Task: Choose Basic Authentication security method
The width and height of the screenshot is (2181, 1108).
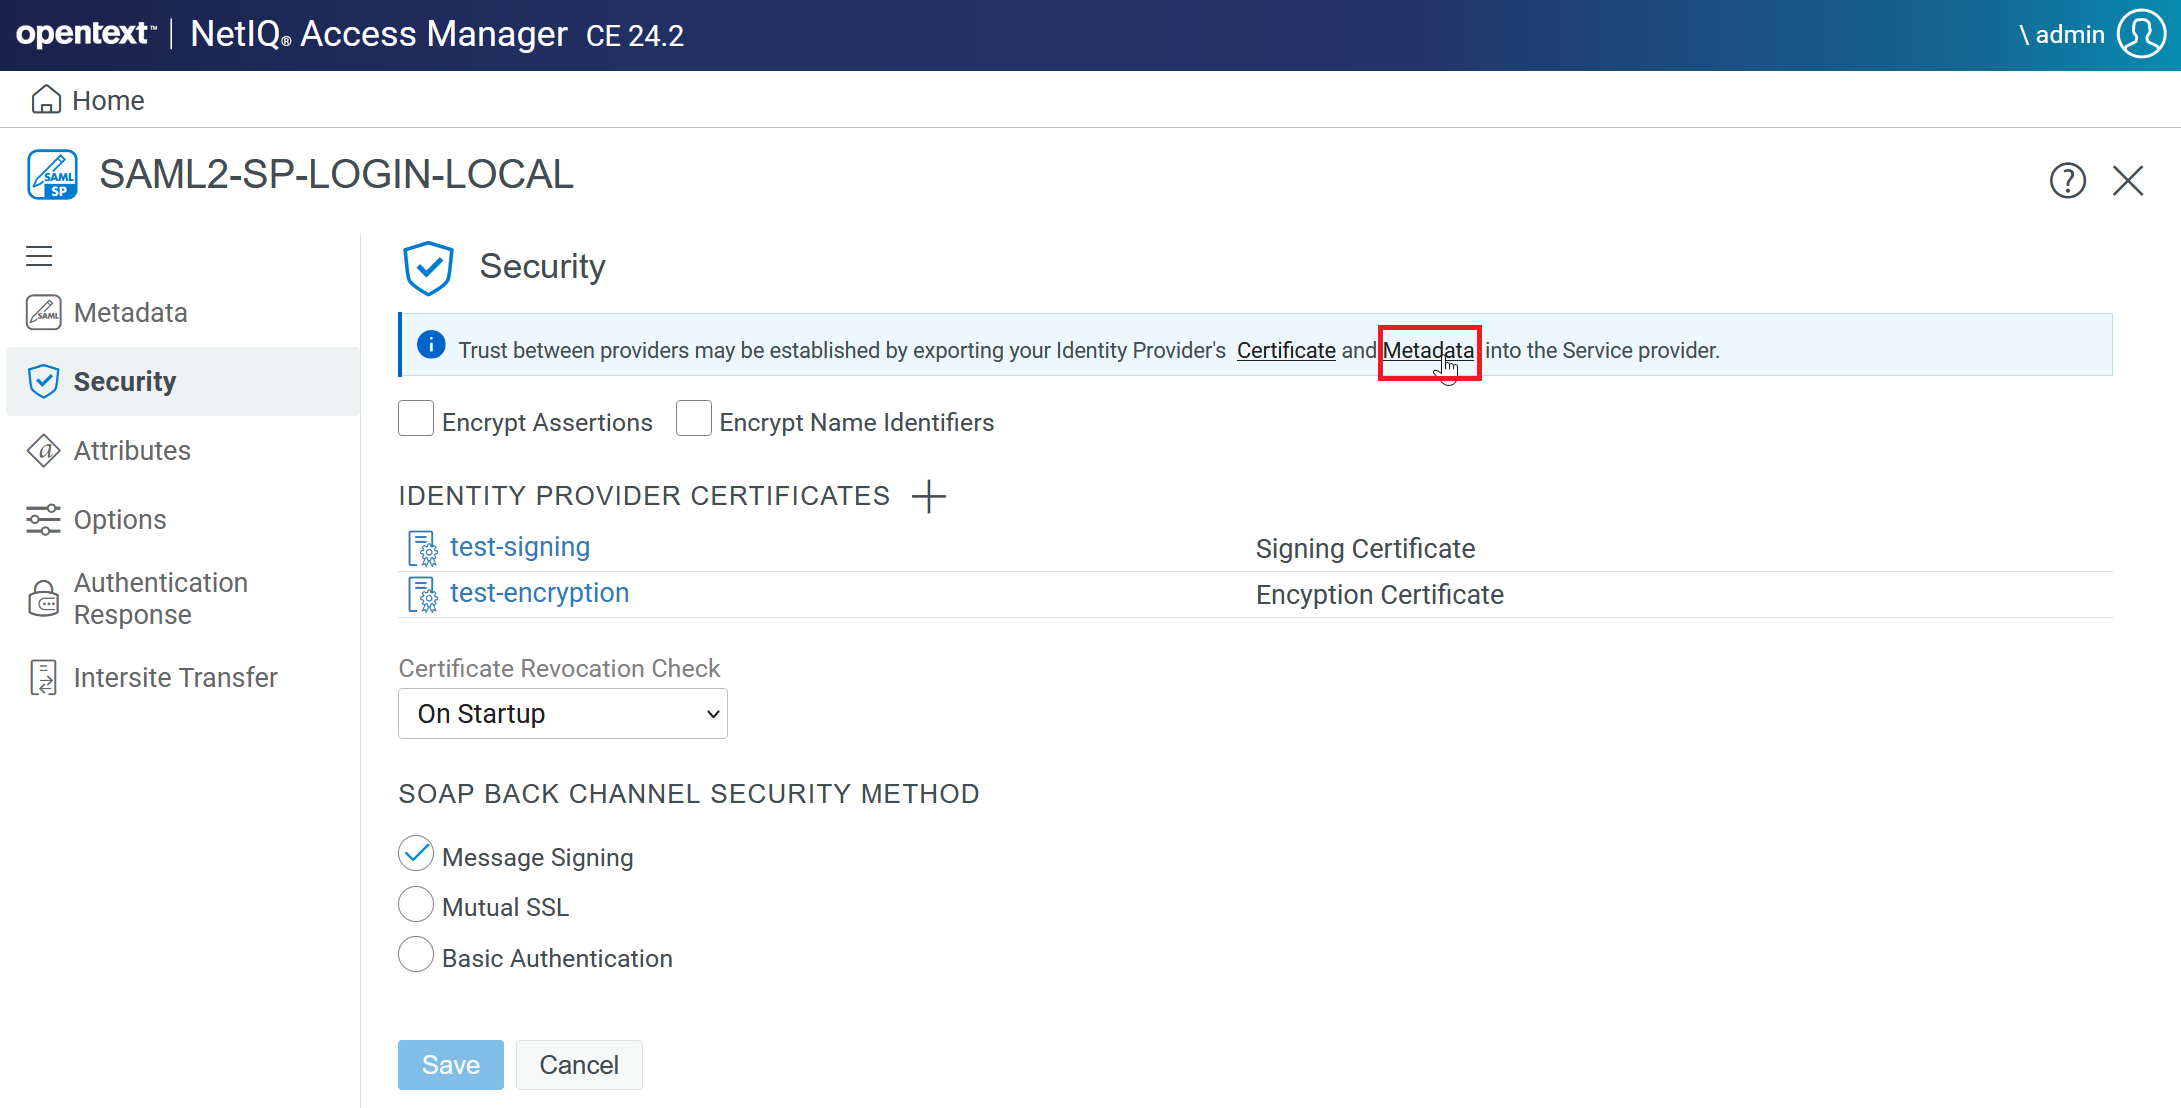Action: click(416, 955)
